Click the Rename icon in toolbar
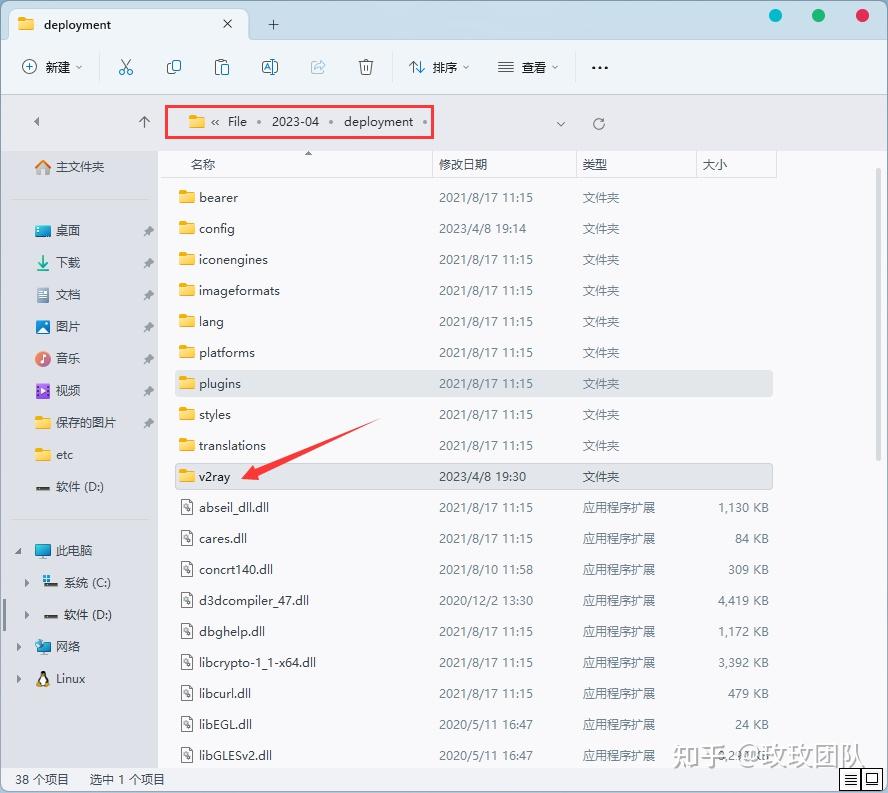Viewport: 888px width, 793px height. pos(270,67)
